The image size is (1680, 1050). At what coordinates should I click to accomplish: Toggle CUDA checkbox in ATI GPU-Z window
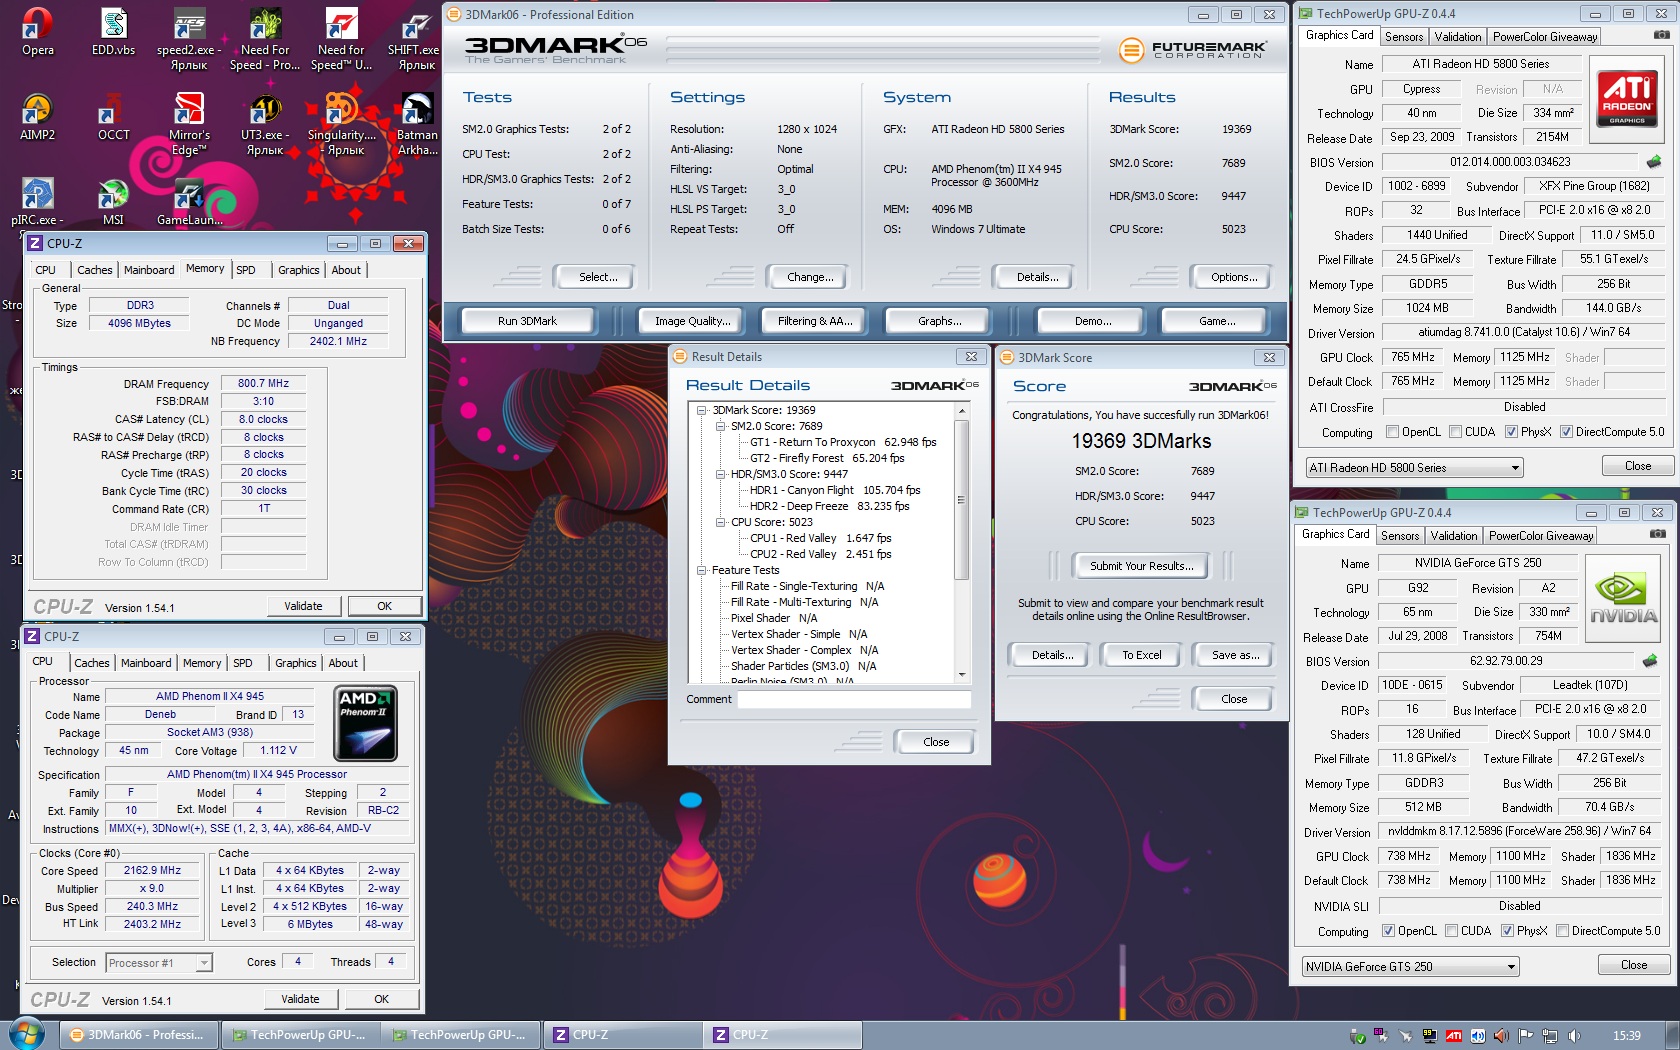click(x=1455, y=432)
